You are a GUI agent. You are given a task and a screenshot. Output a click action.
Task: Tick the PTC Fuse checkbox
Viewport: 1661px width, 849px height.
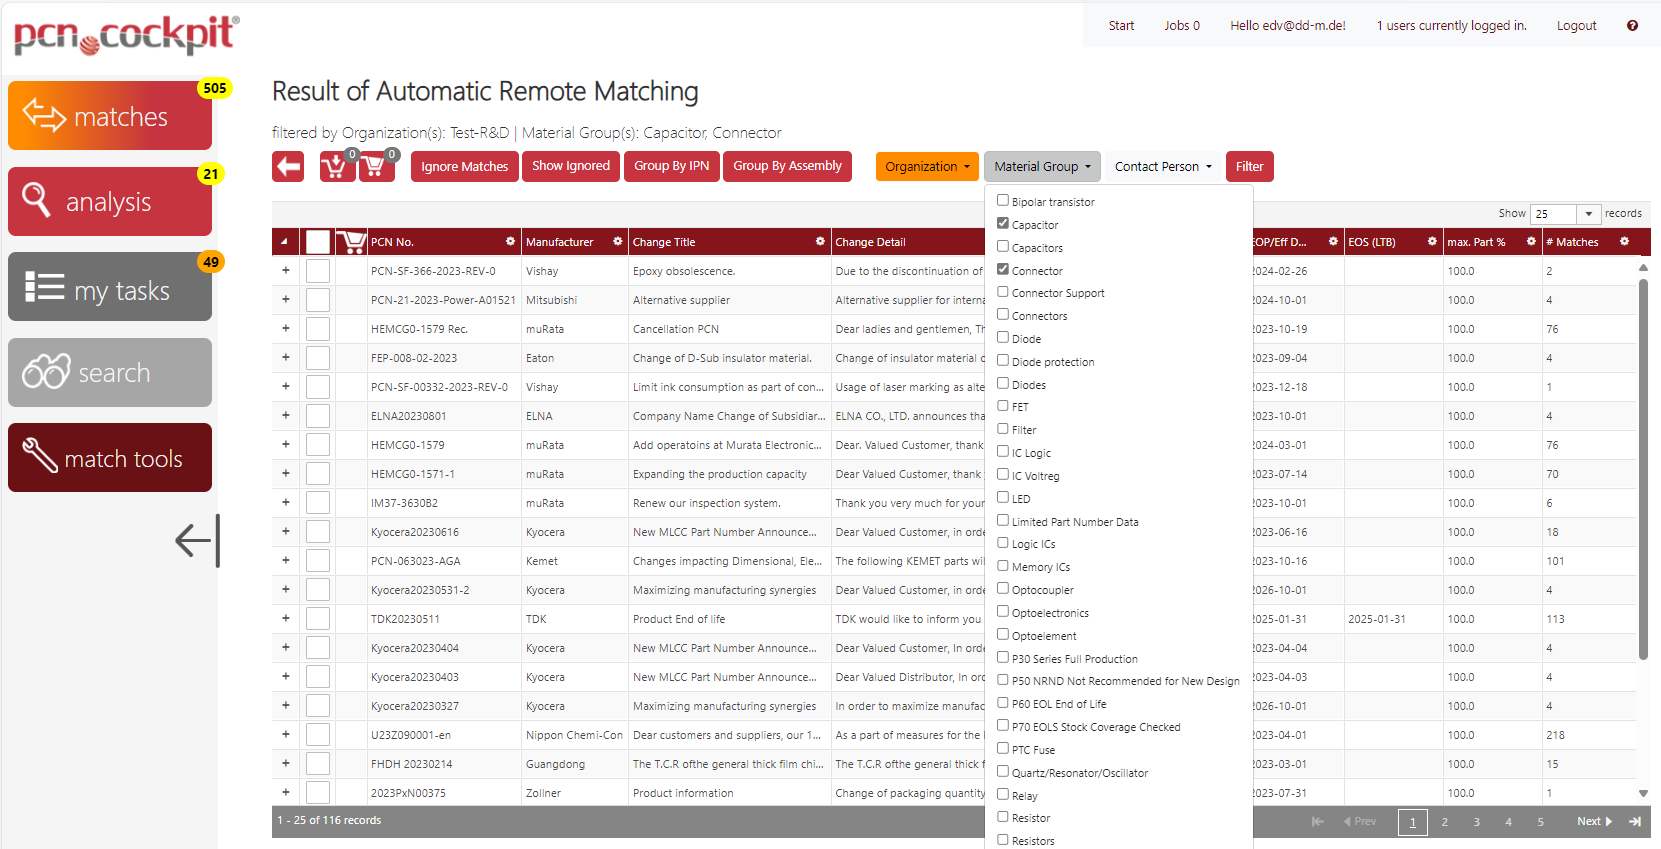point(1003,749)
